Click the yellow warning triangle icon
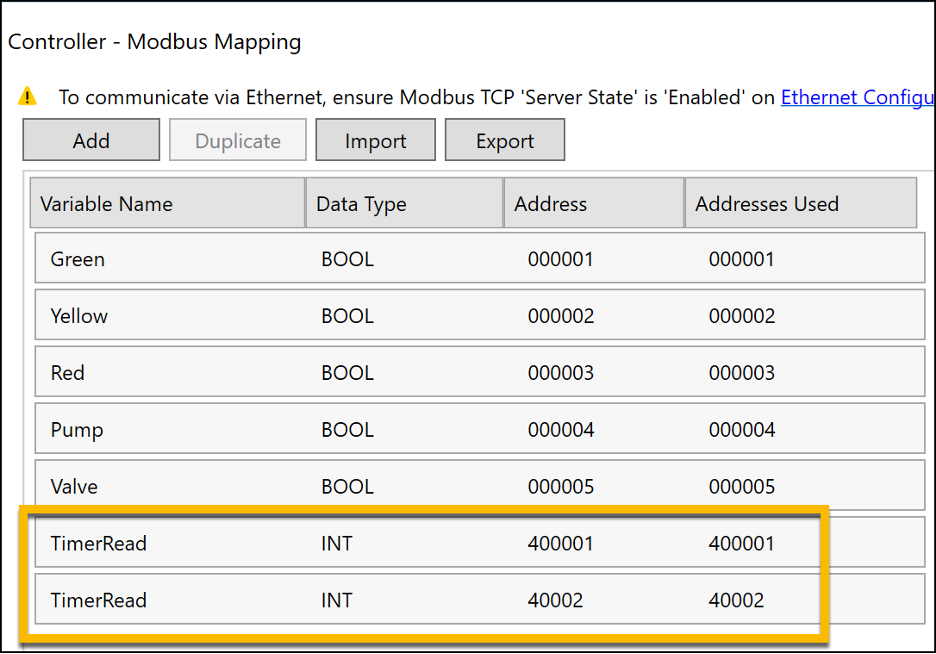This screenshot has width=936, height=654. [28, 97]
